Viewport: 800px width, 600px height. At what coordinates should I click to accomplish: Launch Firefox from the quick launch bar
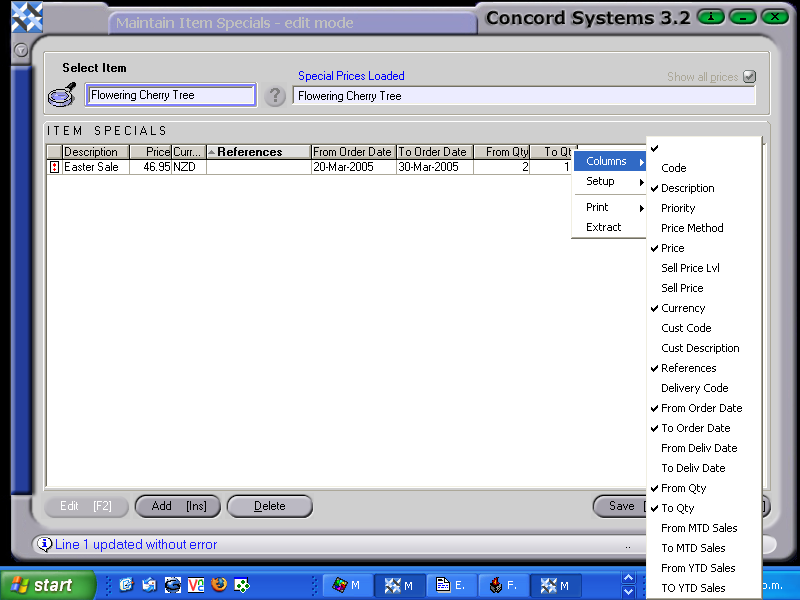click(x=219, y=584)
